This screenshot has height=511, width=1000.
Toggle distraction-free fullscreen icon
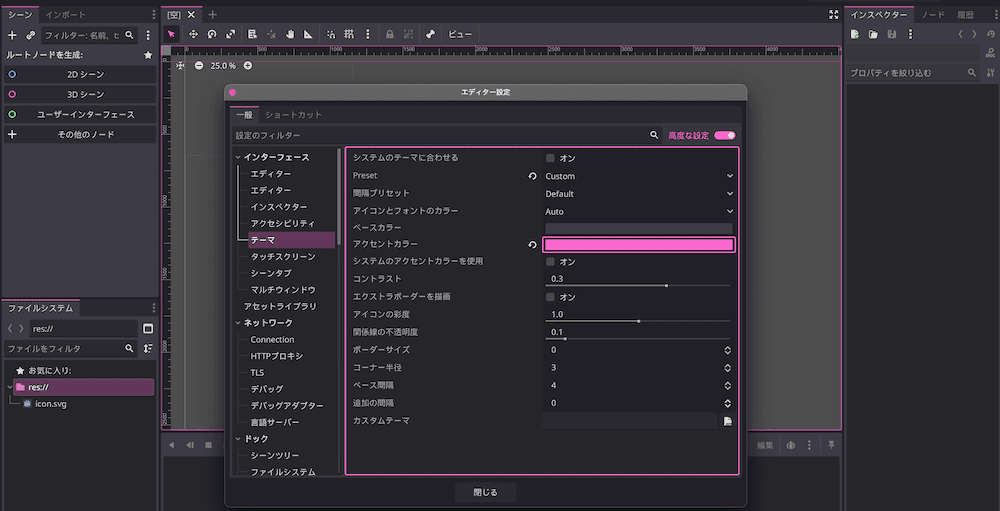coord(833,15)
